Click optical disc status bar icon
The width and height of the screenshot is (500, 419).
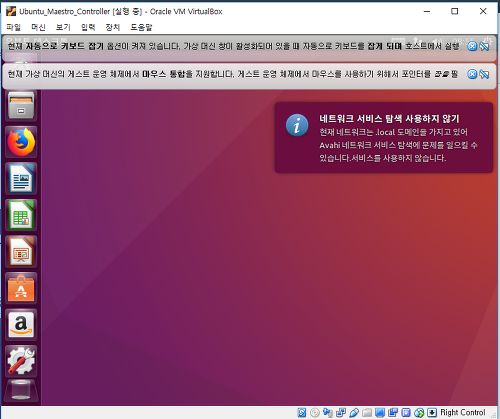[315, 413]
